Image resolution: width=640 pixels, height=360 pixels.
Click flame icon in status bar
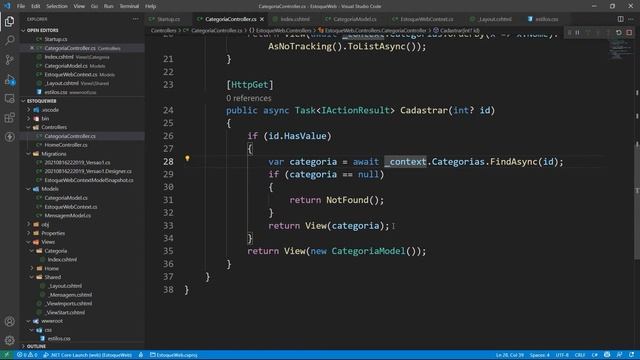click(141, 355)
